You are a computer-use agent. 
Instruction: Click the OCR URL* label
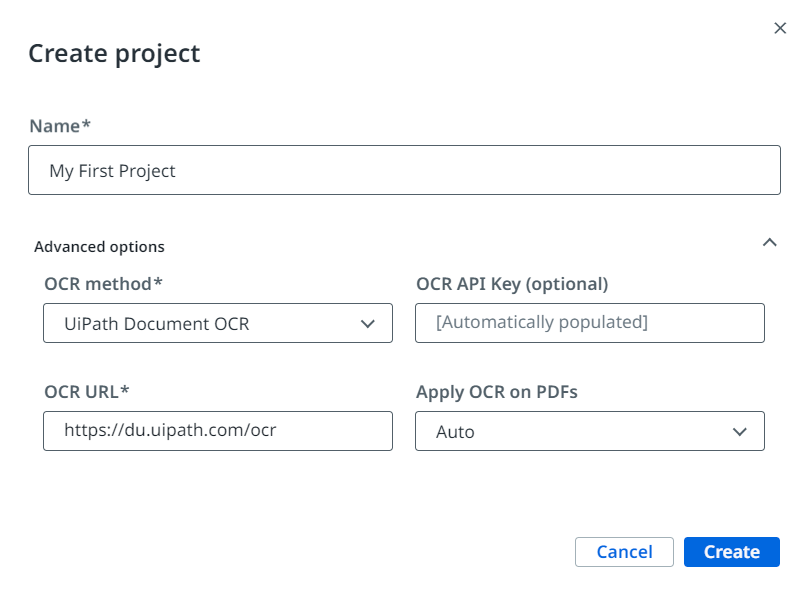click(x=87, y=392)
